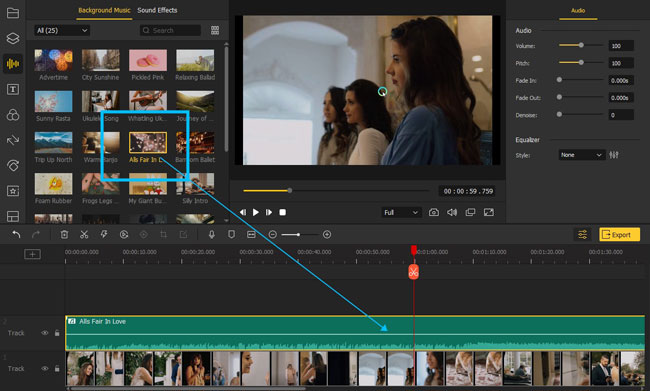Click the red scissors playhead split marker
Image resolution: width=650 pixels, height=391 pixels.
pos(413,272)
